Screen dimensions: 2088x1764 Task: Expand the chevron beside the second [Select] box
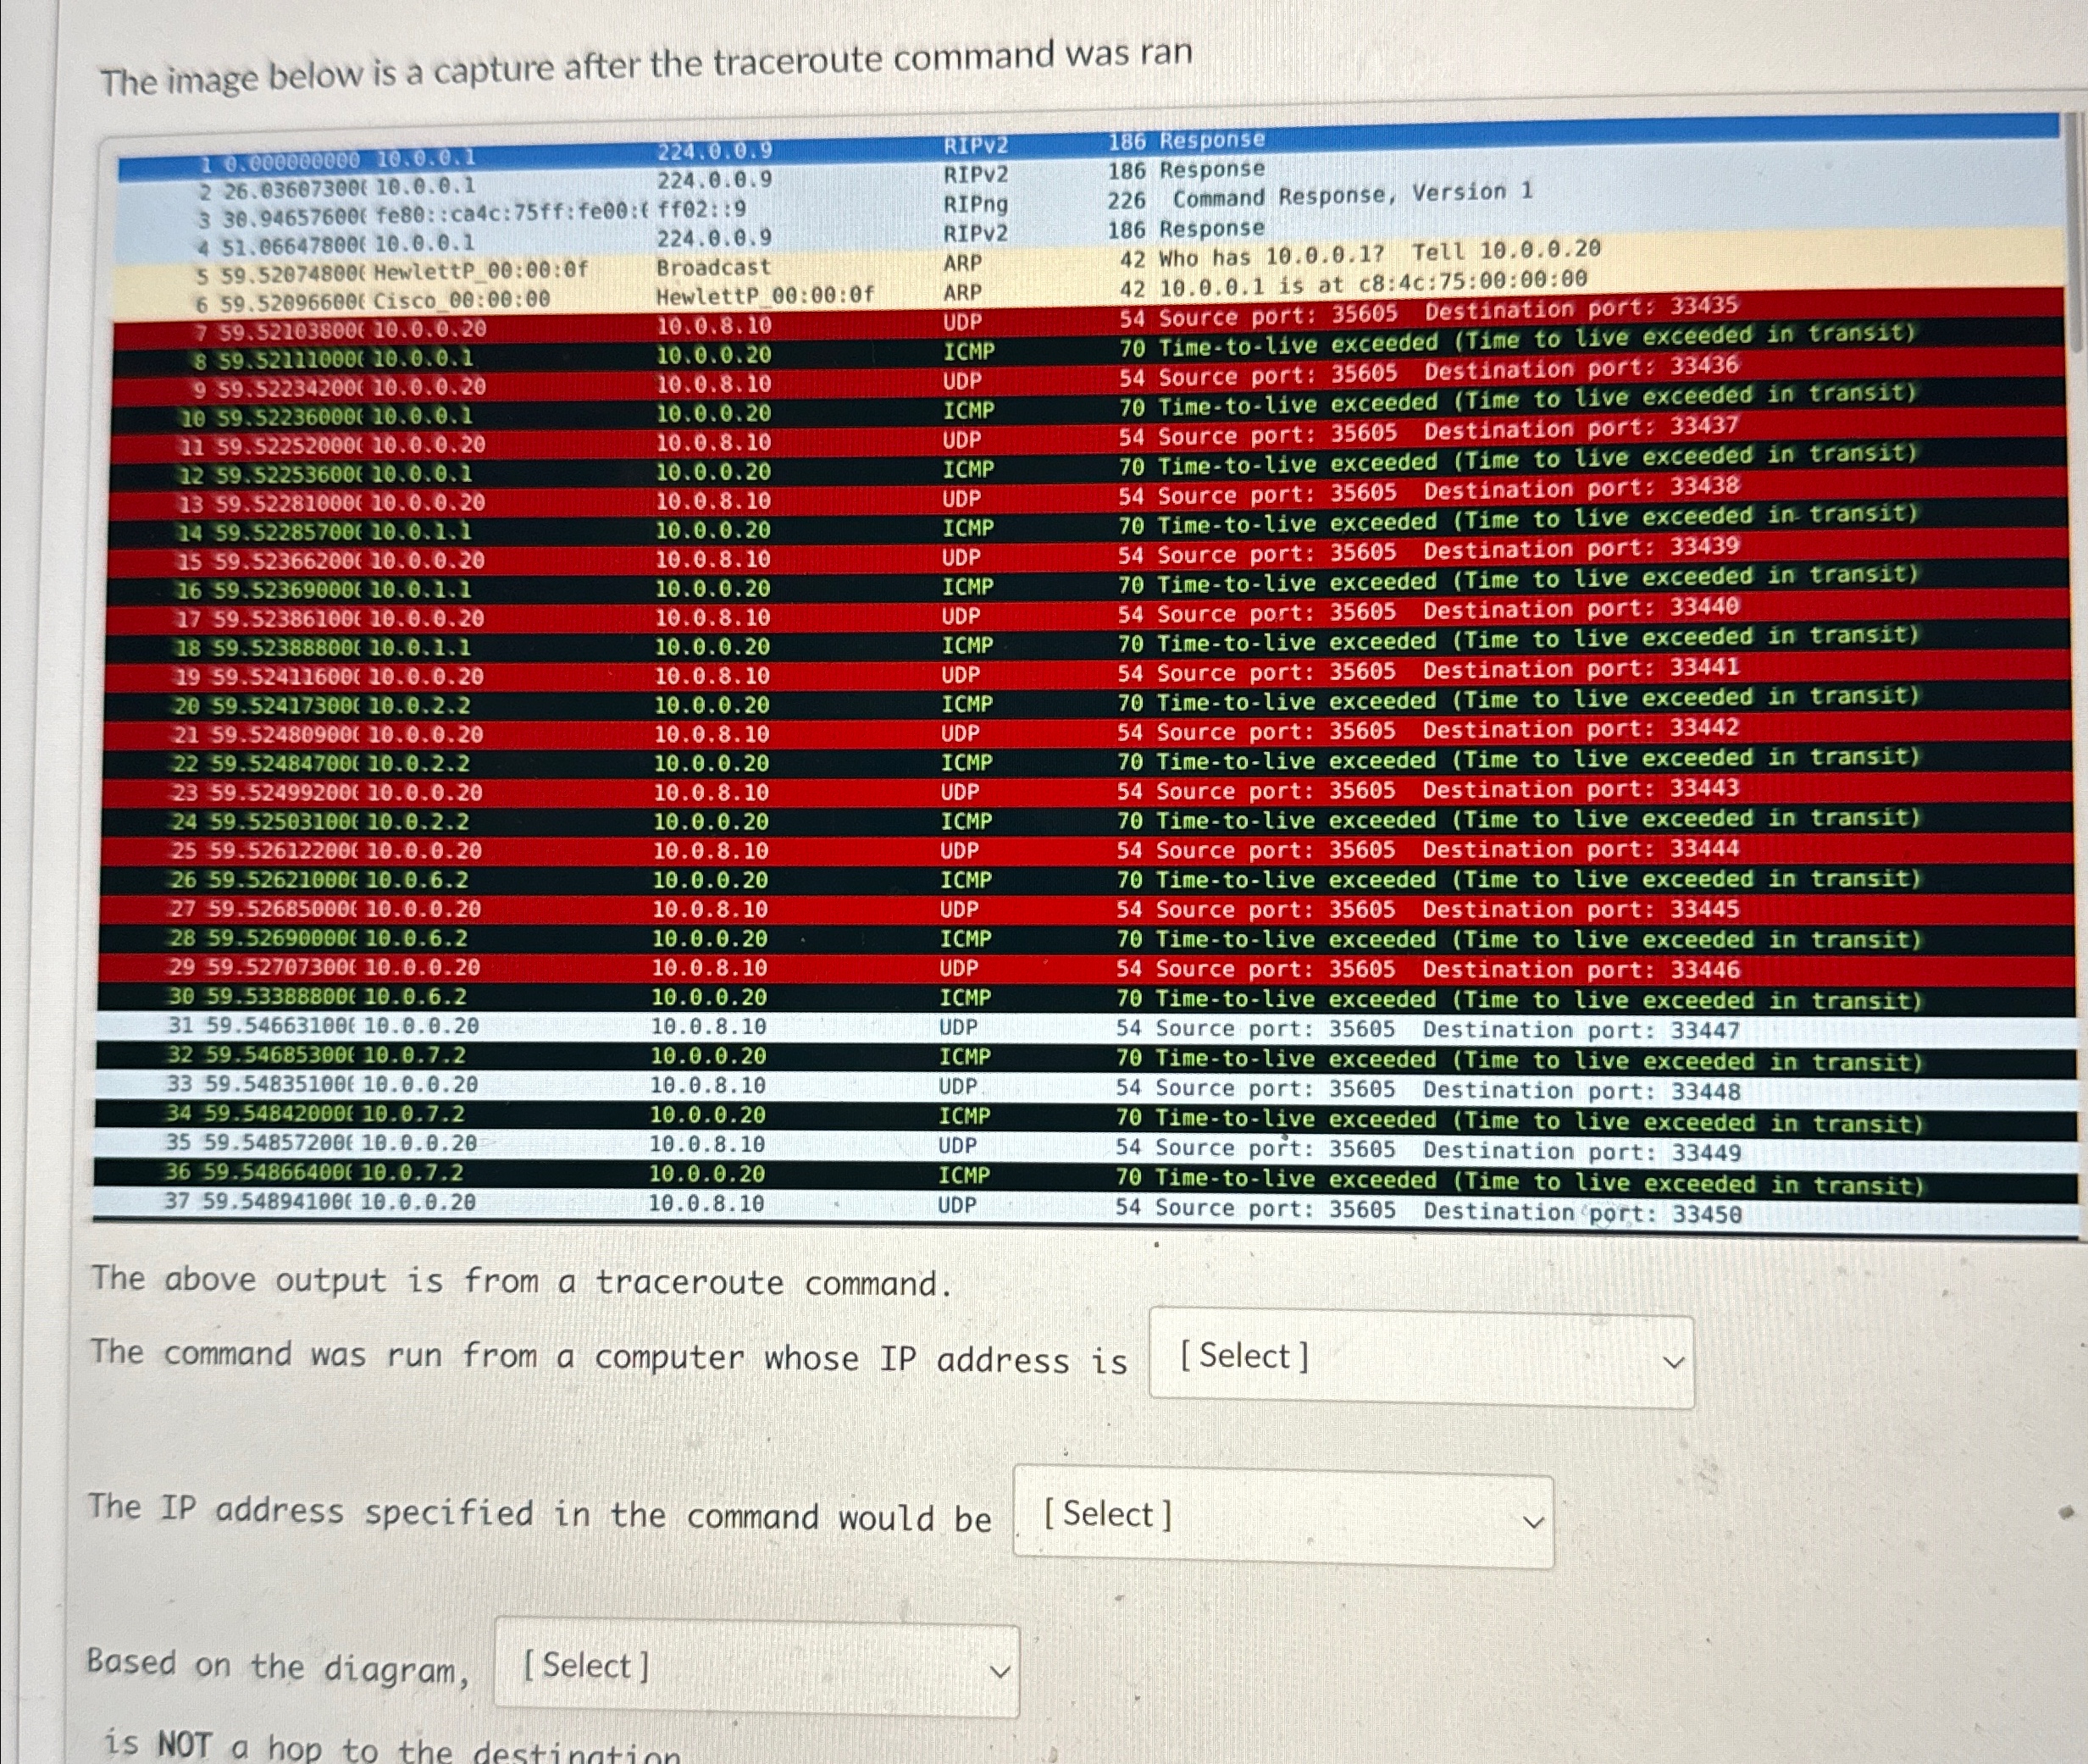pyautogui.click(x=1533, y=1519)
